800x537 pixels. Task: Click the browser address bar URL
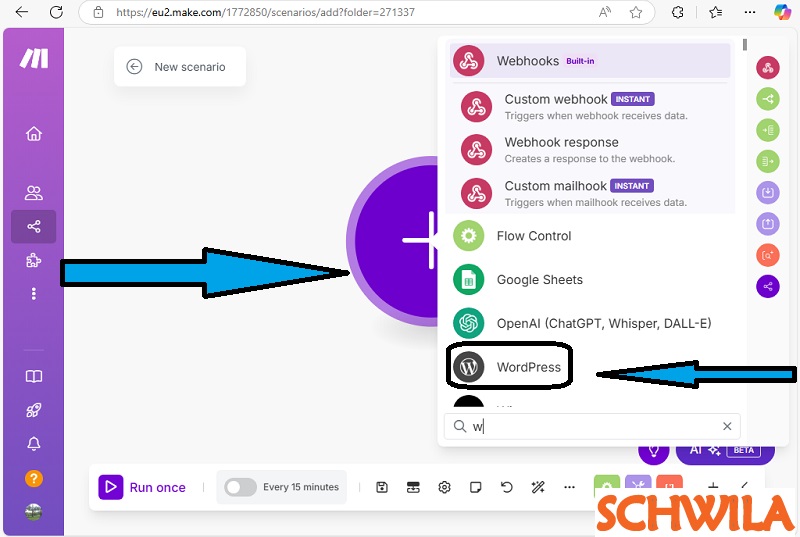pos(265,12)
